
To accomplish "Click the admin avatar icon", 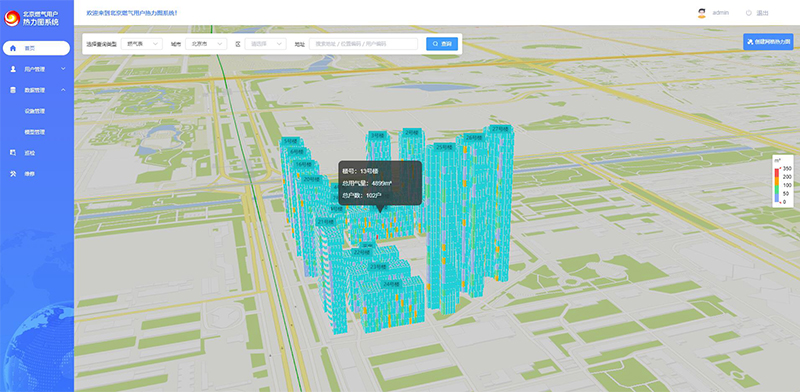I will 702,13.
